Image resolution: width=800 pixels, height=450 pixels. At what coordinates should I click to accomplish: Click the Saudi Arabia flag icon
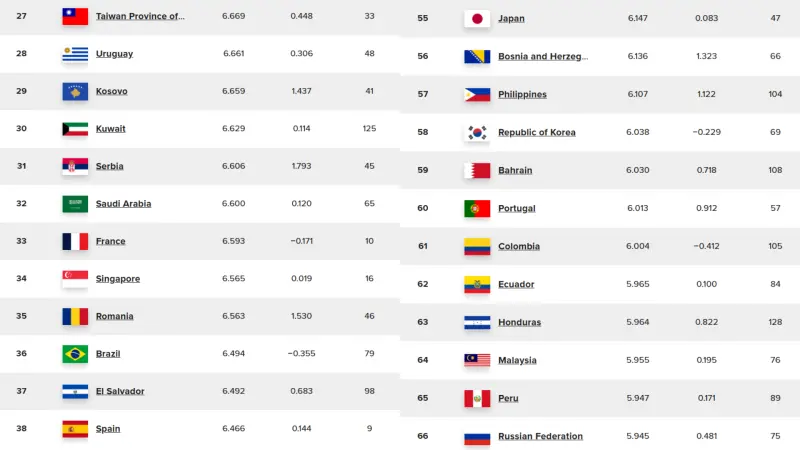(75, 204)
